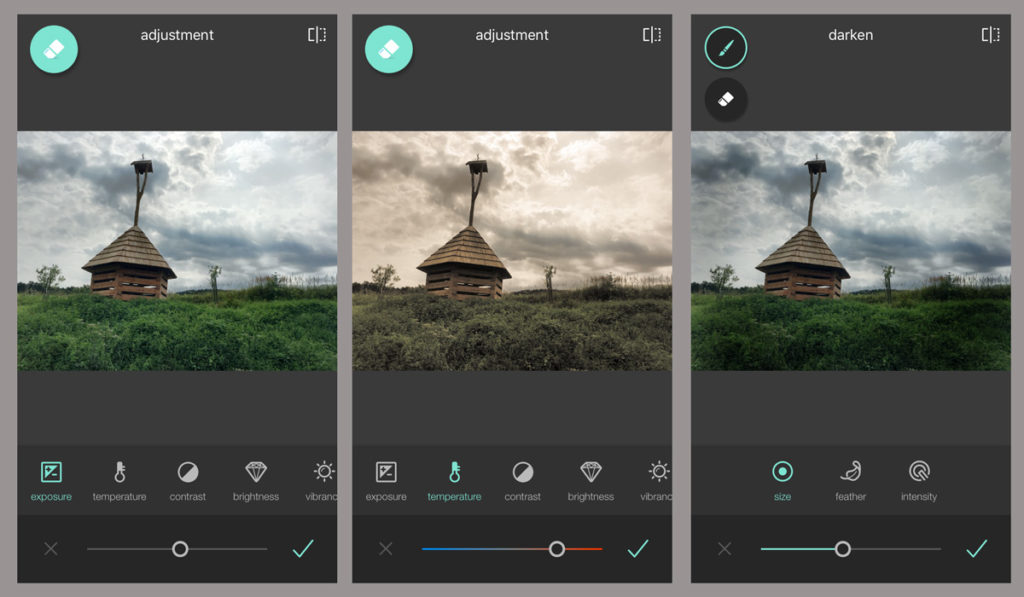Click the brush size slider handle
The image size is (1024, 597).
[843, 549]
